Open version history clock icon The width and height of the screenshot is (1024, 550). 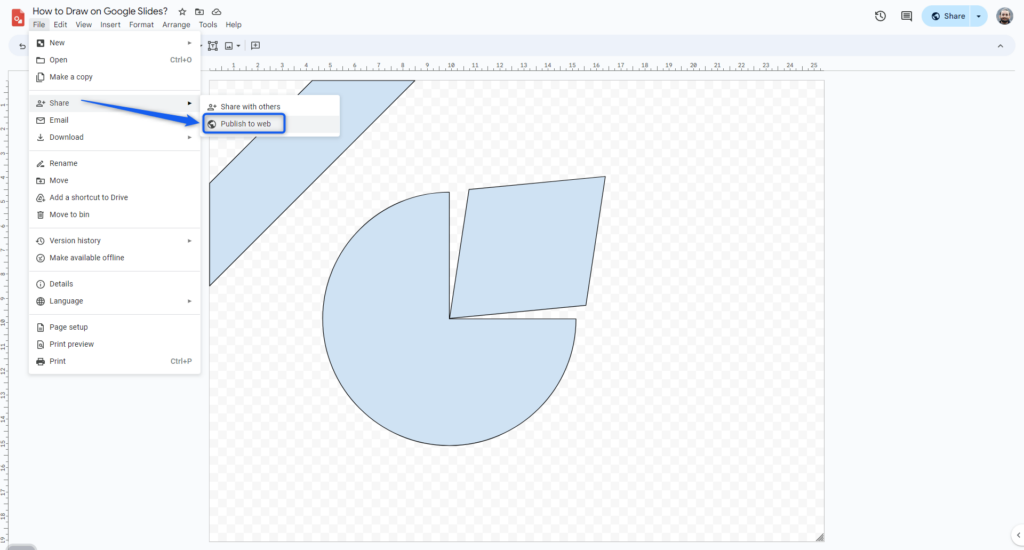coord(880,16)
